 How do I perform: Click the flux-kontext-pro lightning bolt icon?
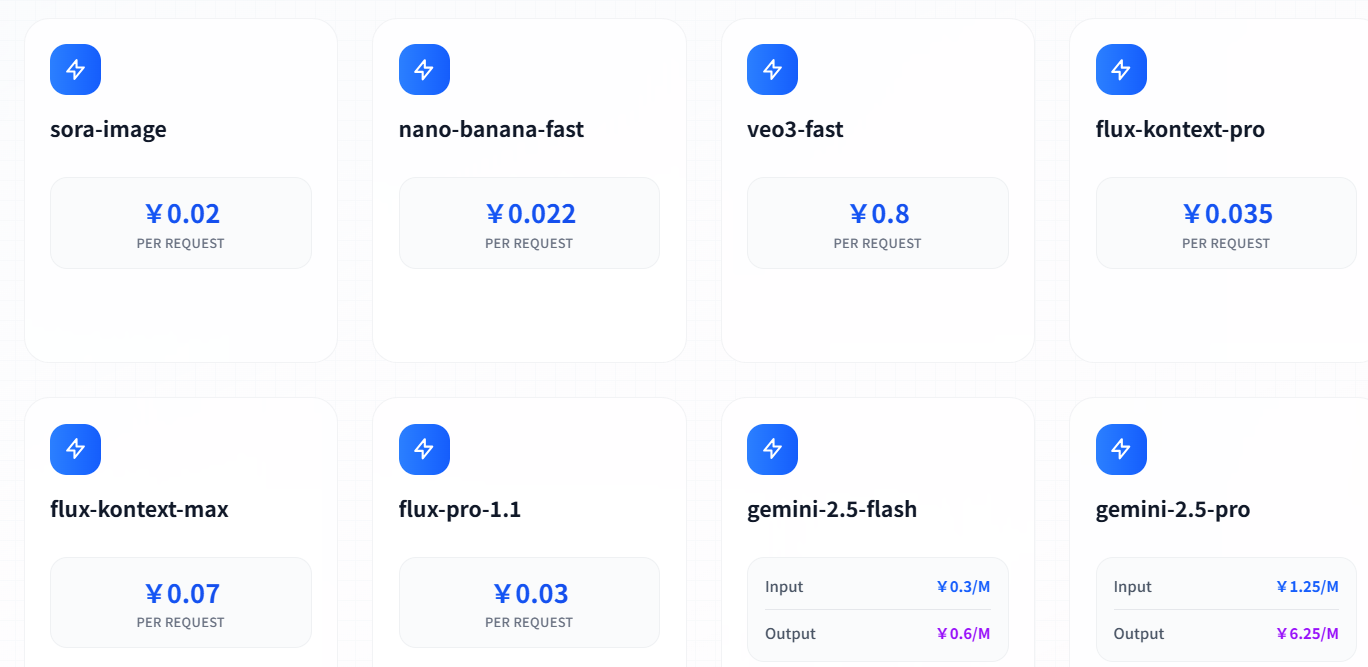coord(1121,70)
